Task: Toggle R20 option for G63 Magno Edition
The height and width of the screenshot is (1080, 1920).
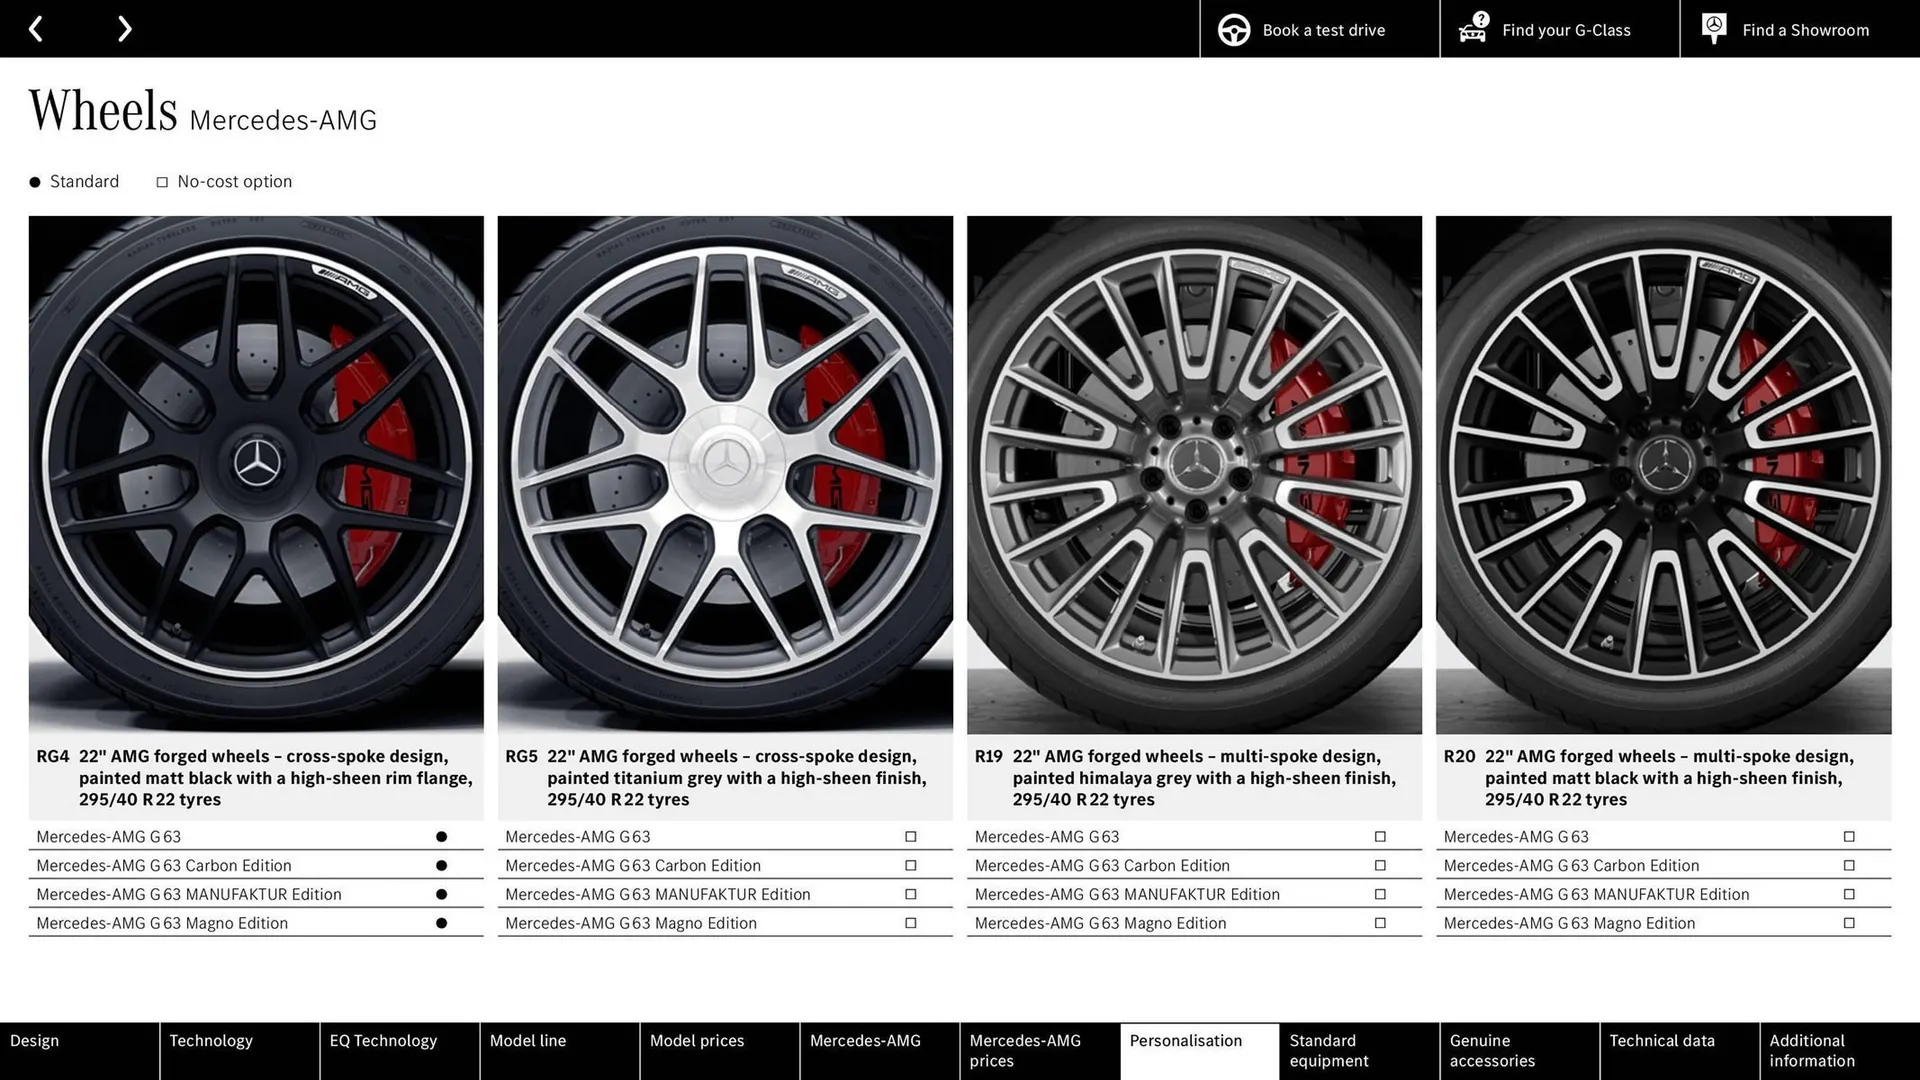Action: click(1850, 923)
